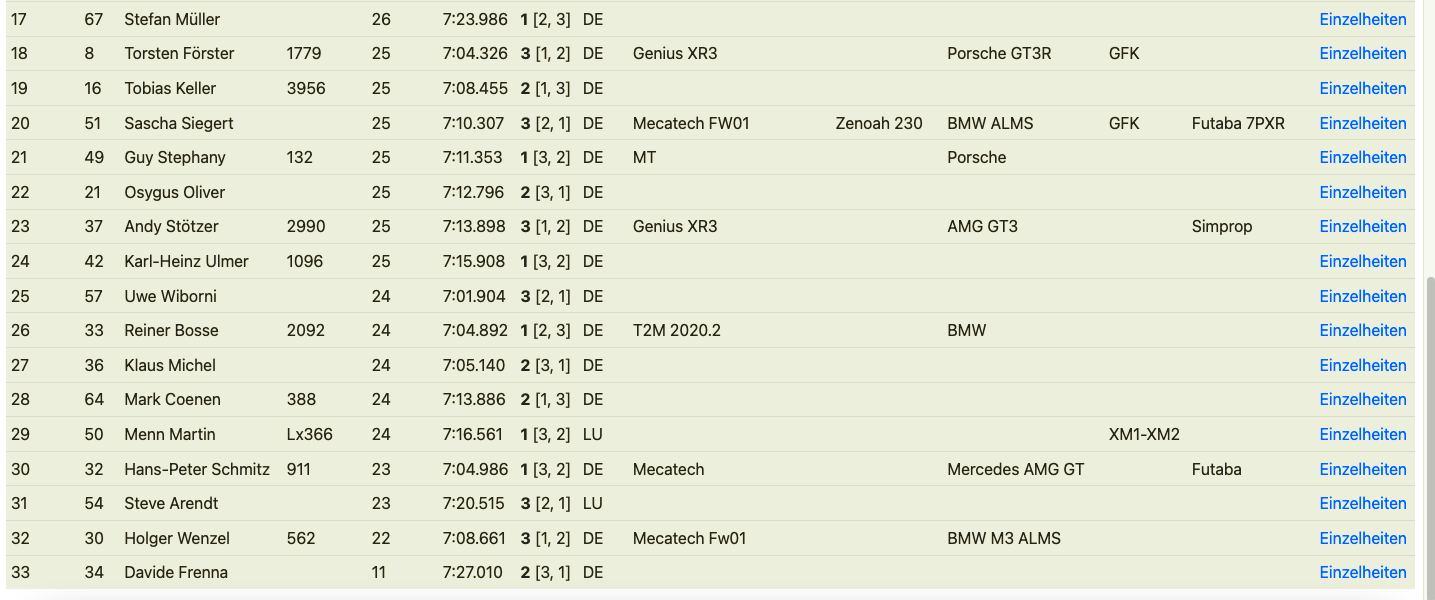Open Einzelheiten link for Torsten Förster
Screen dimensions: 1435x600
point(1362,54)
